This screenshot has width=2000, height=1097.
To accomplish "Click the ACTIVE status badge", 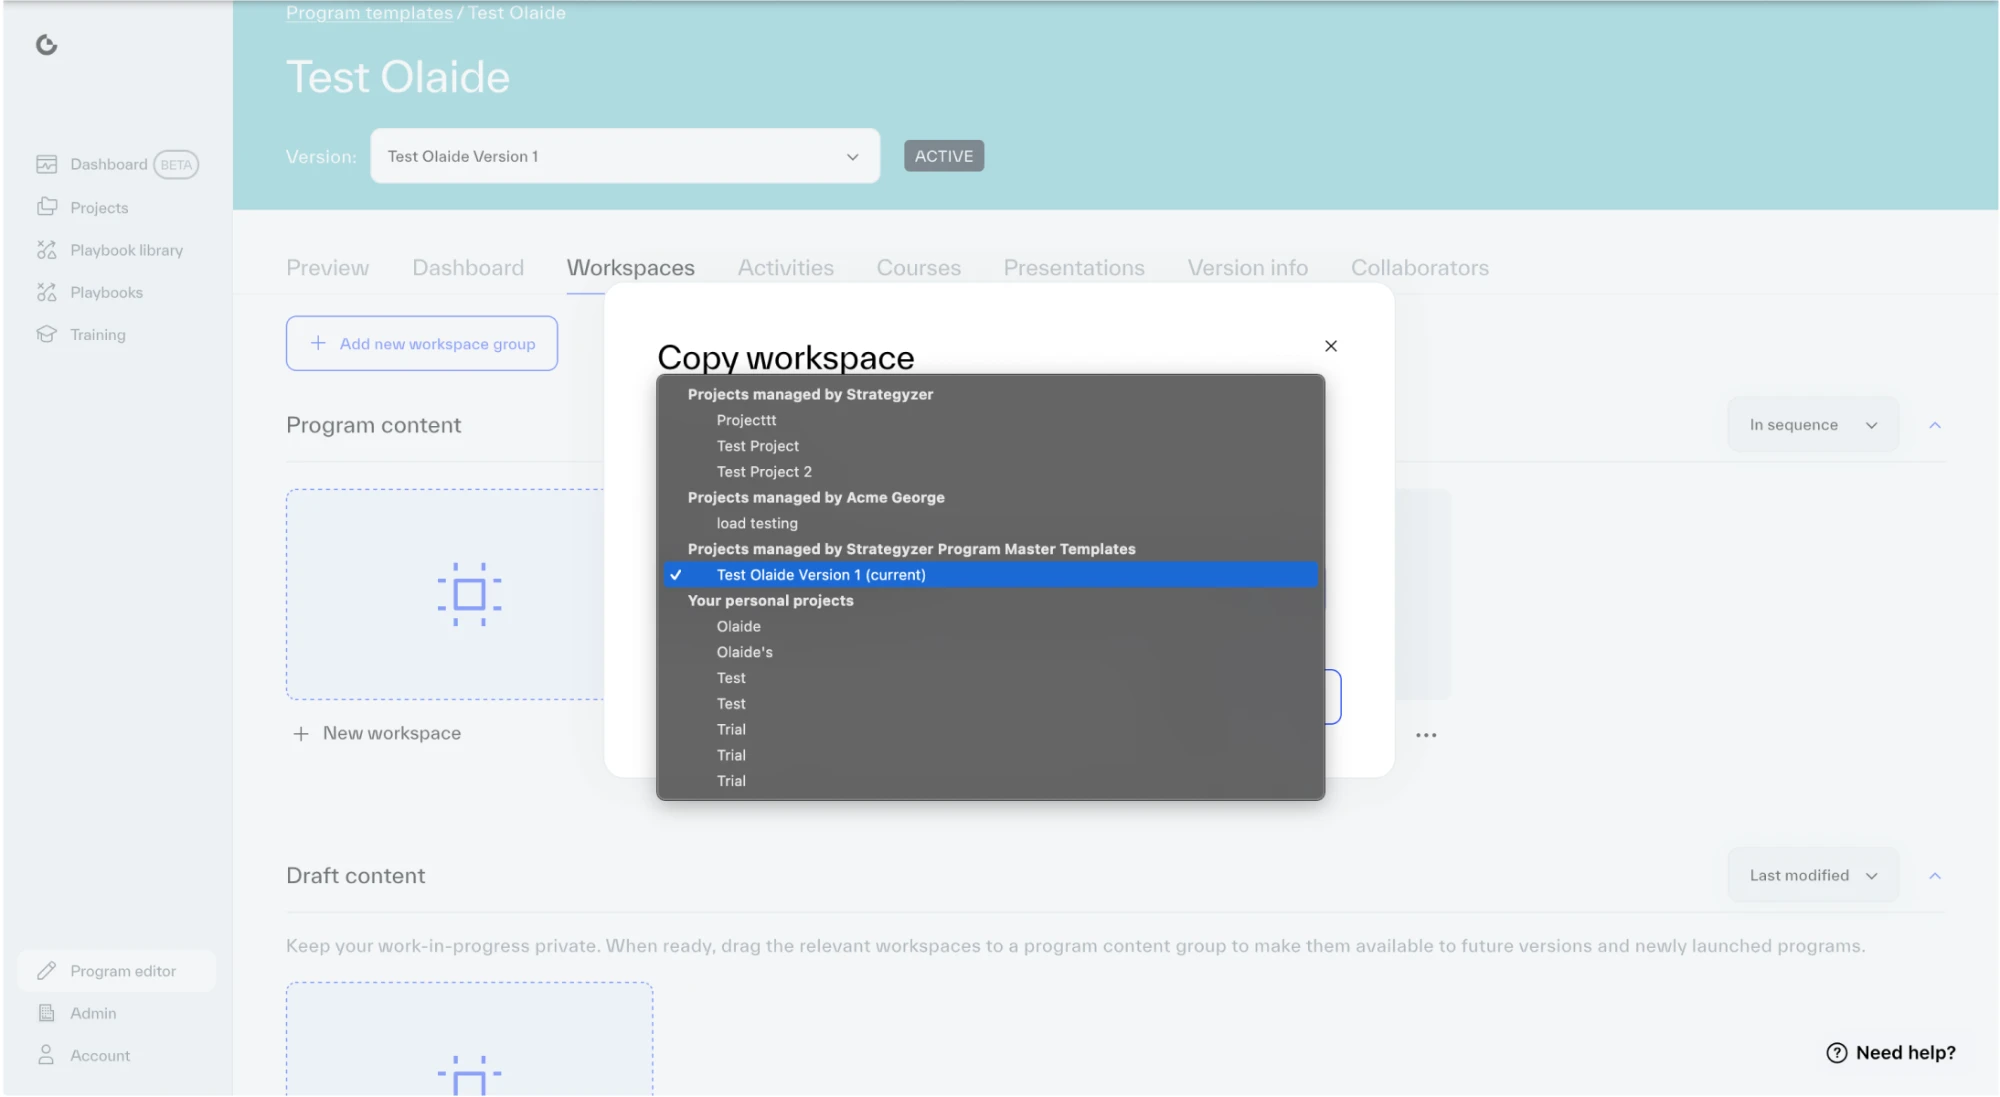I will coord(944,156).
